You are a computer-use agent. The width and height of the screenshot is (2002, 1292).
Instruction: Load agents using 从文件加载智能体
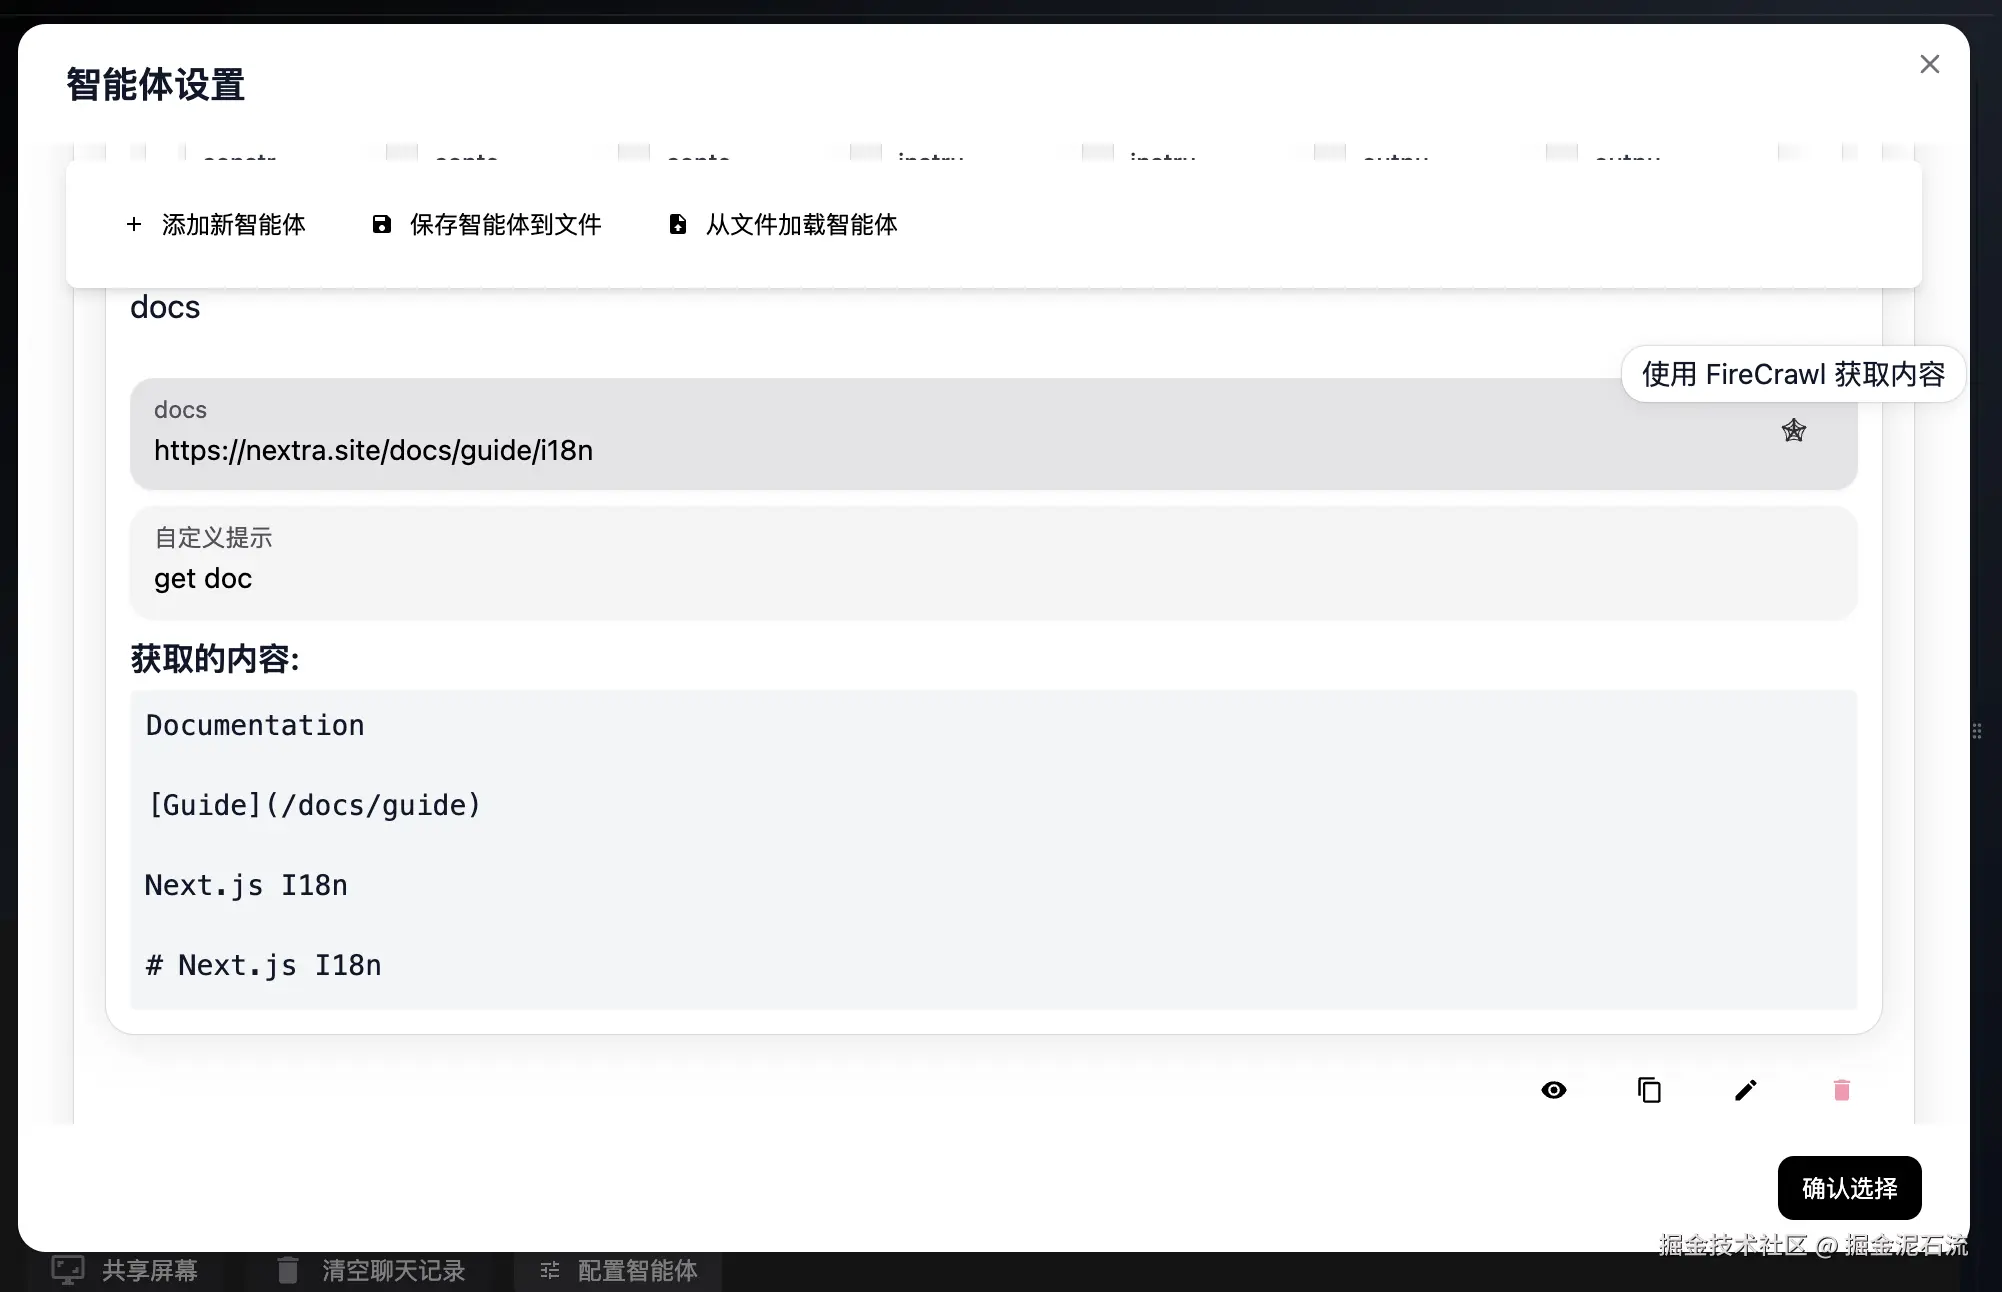pyautogui.click(x=783, y=224)
